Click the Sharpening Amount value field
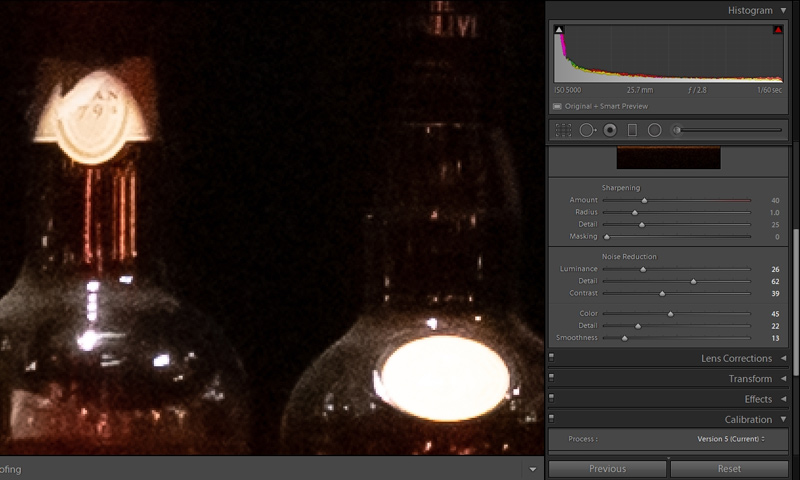Image resolution: width=800 pixels, height=480 pixels. tap(775, 200)
